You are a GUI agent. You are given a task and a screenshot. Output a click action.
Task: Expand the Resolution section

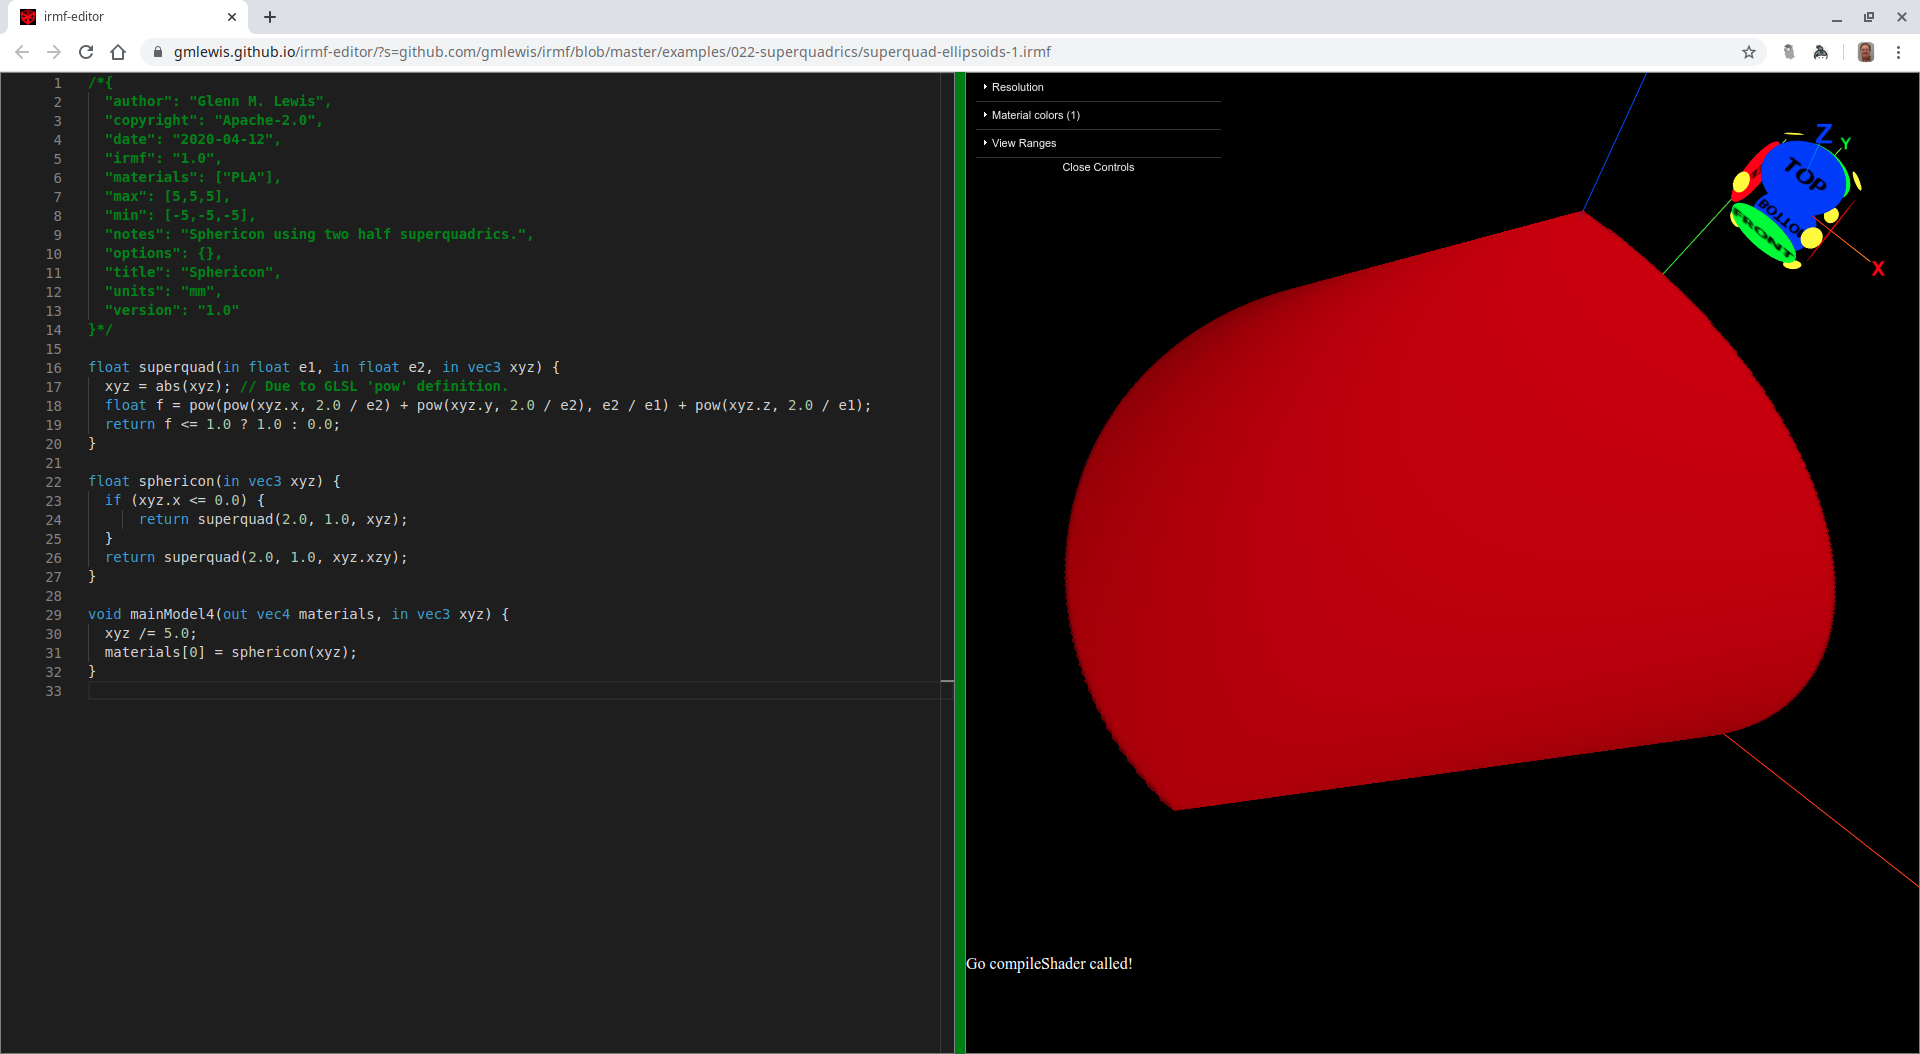tap(1017, 87)
